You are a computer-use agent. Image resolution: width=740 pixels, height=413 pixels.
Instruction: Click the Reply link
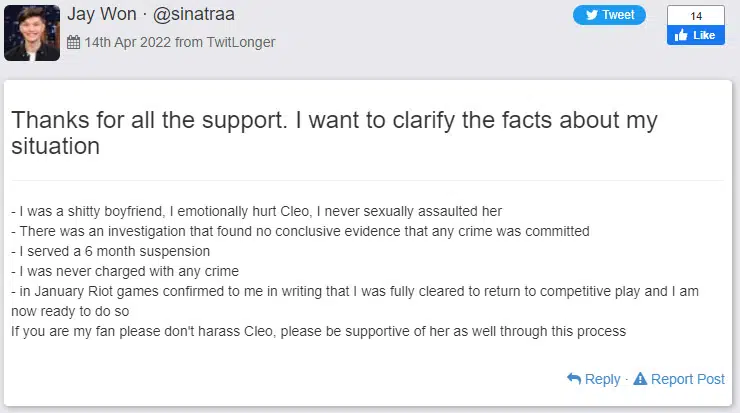[x=602, y=379]
